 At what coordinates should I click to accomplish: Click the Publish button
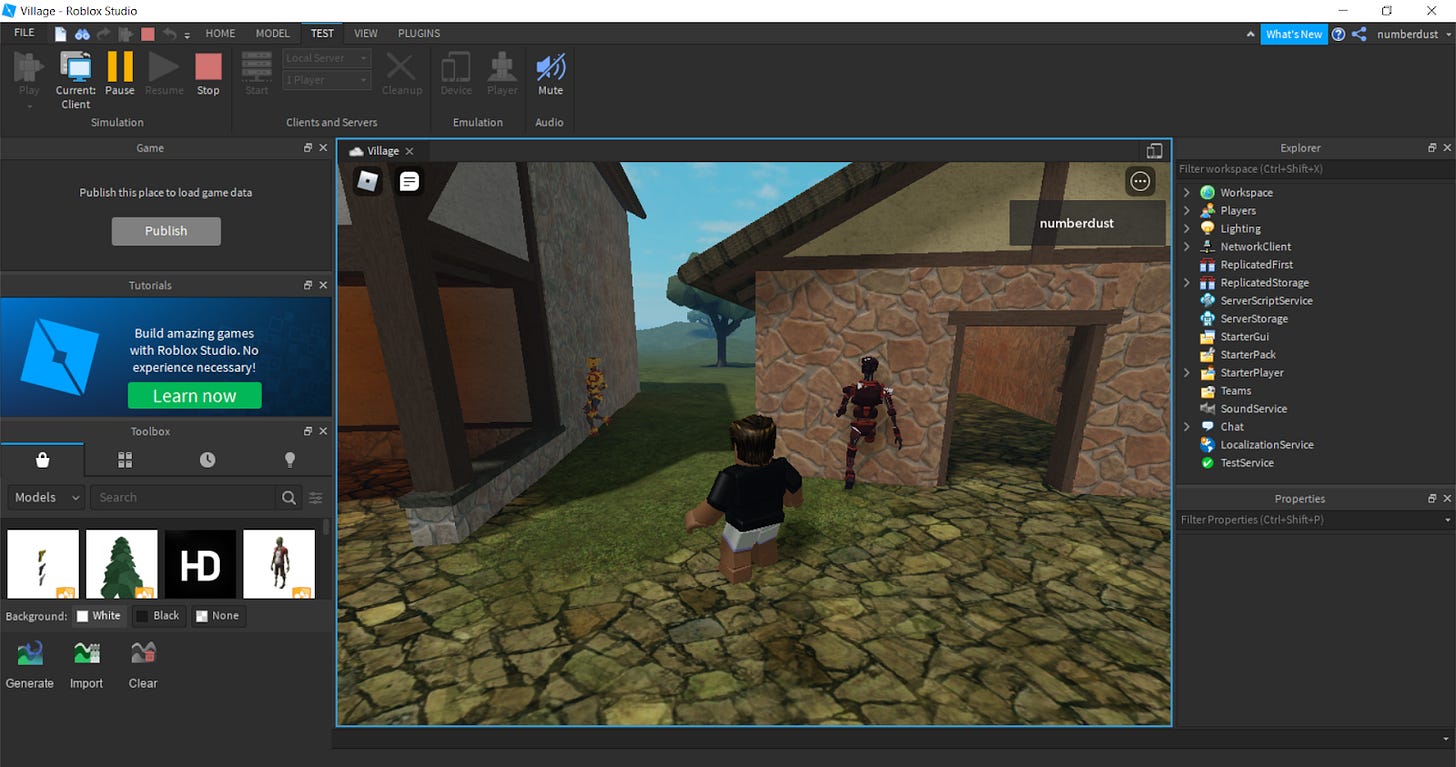[x=166, y=231]
